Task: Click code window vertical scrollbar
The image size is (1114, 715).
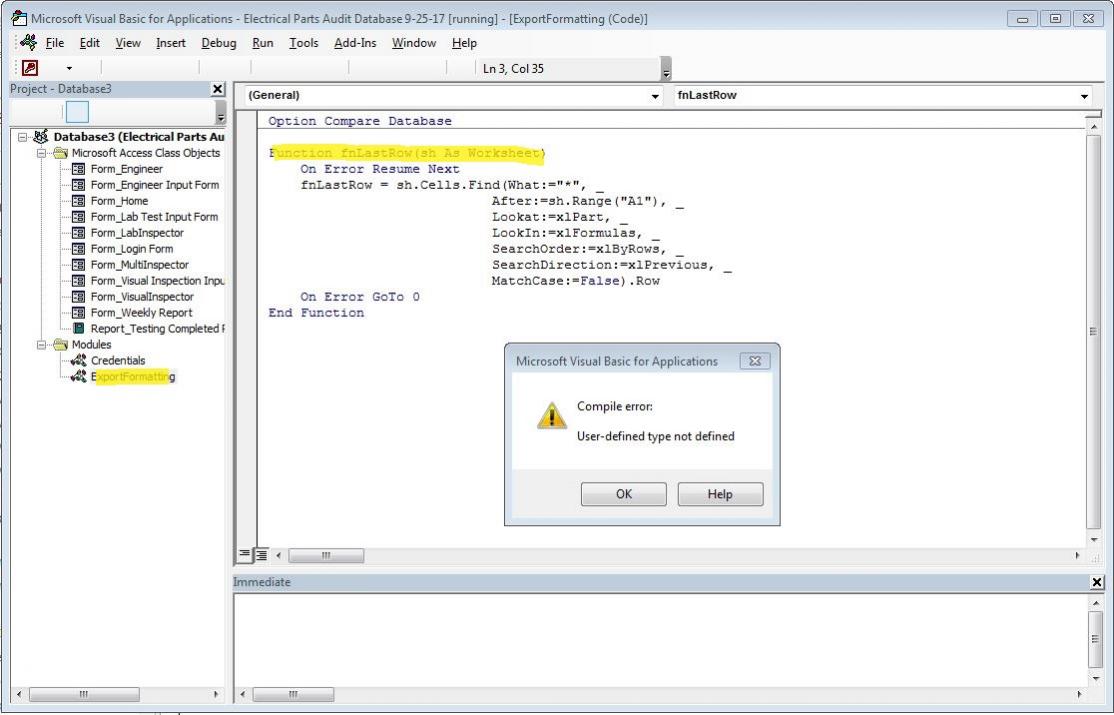Action: pos(1093,331)
